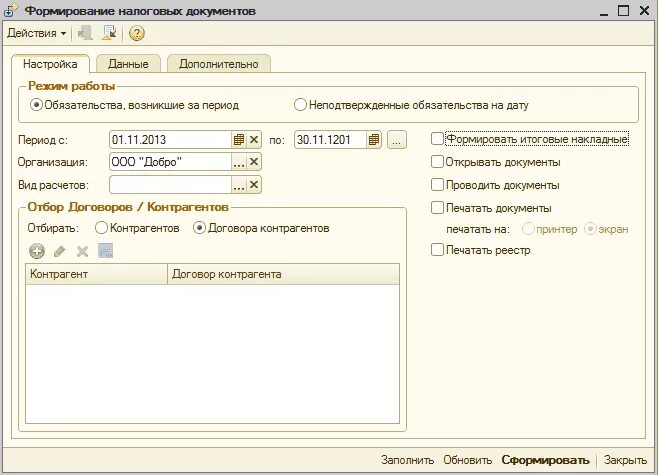
Task: Open calendar for 'Период с' date
Action: (x=238, y=140)
